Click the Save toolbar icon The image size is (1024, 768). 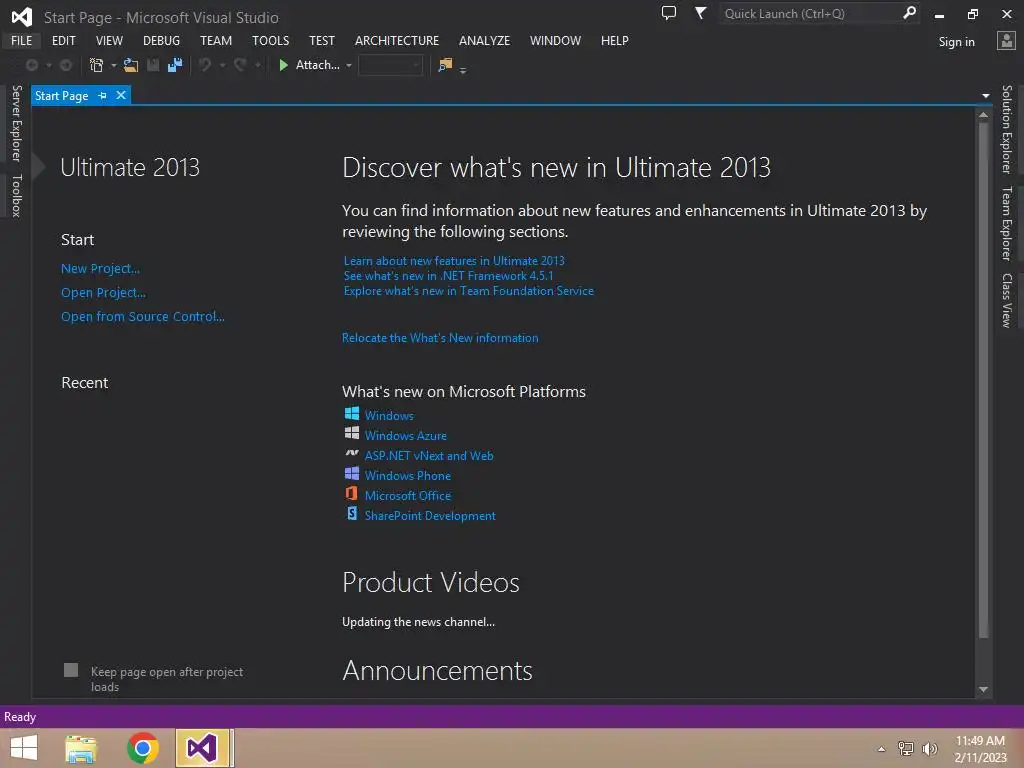click(x=153, y=65)
